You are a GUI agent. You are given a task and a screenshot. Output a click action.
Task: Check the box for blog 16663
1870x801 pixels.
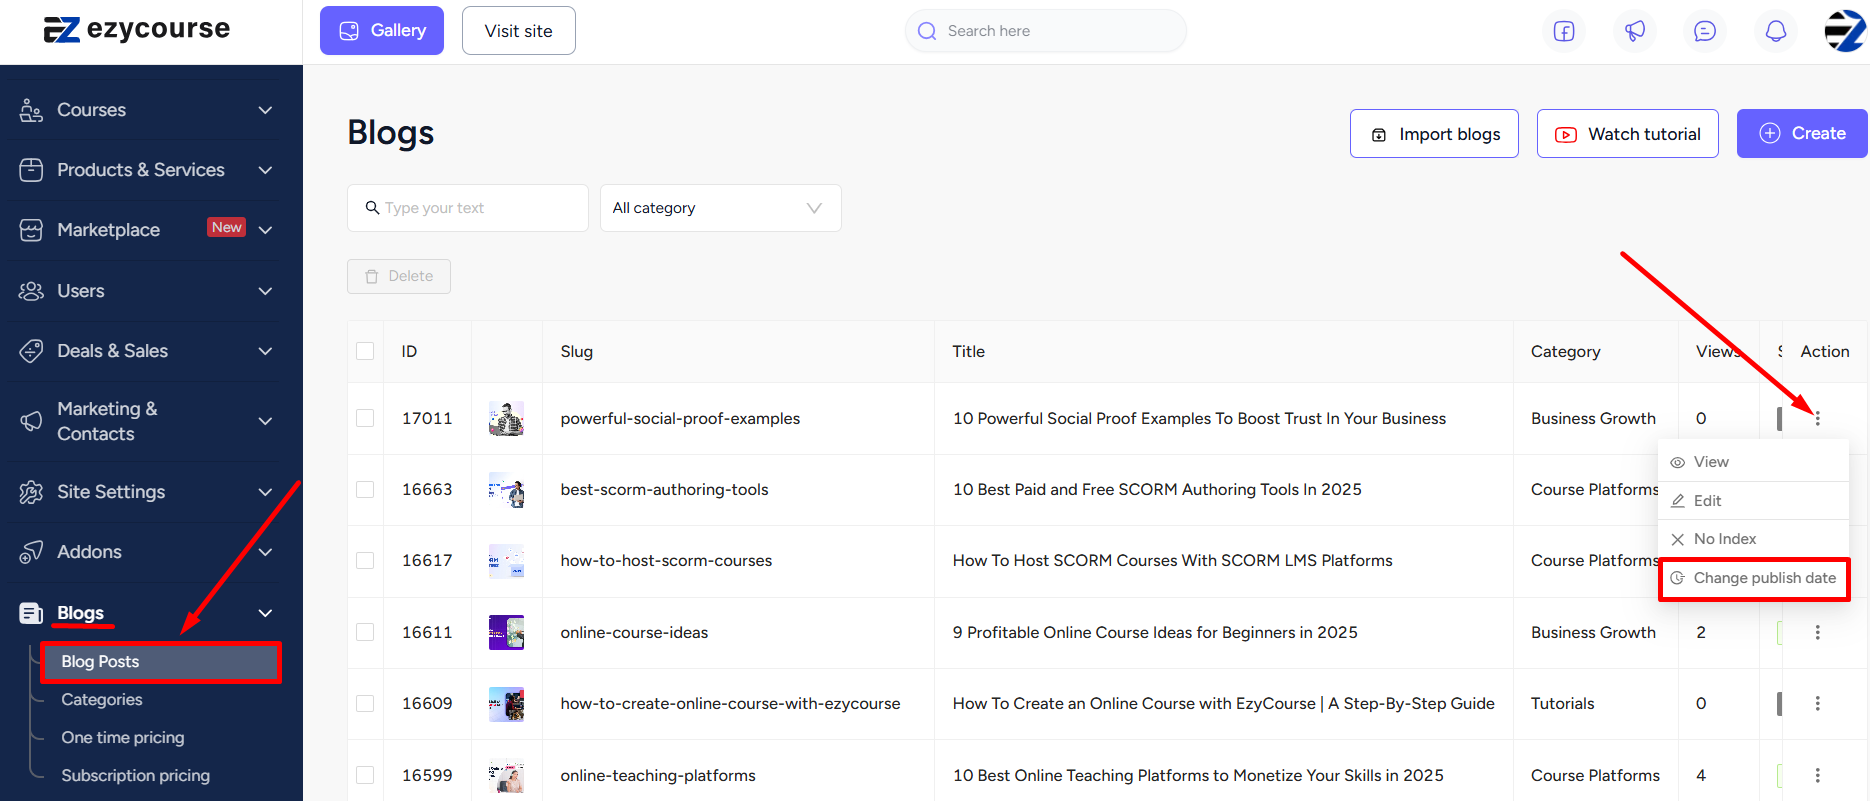click(x=365, y=489)
